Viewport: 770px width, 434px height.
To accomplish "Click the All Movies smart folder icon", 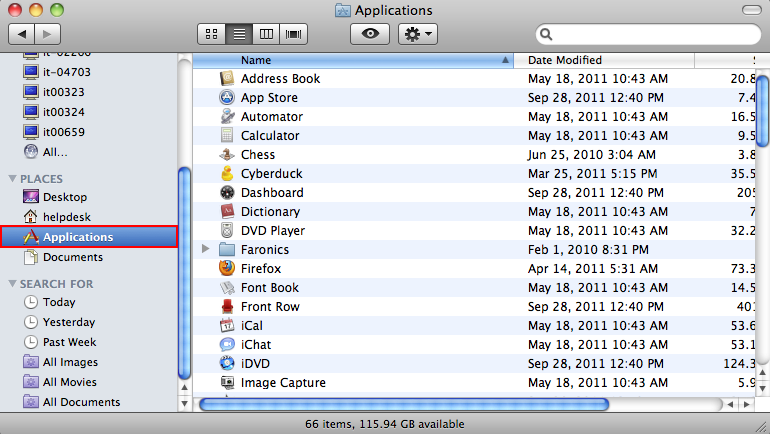I will [x=30, y=381].
